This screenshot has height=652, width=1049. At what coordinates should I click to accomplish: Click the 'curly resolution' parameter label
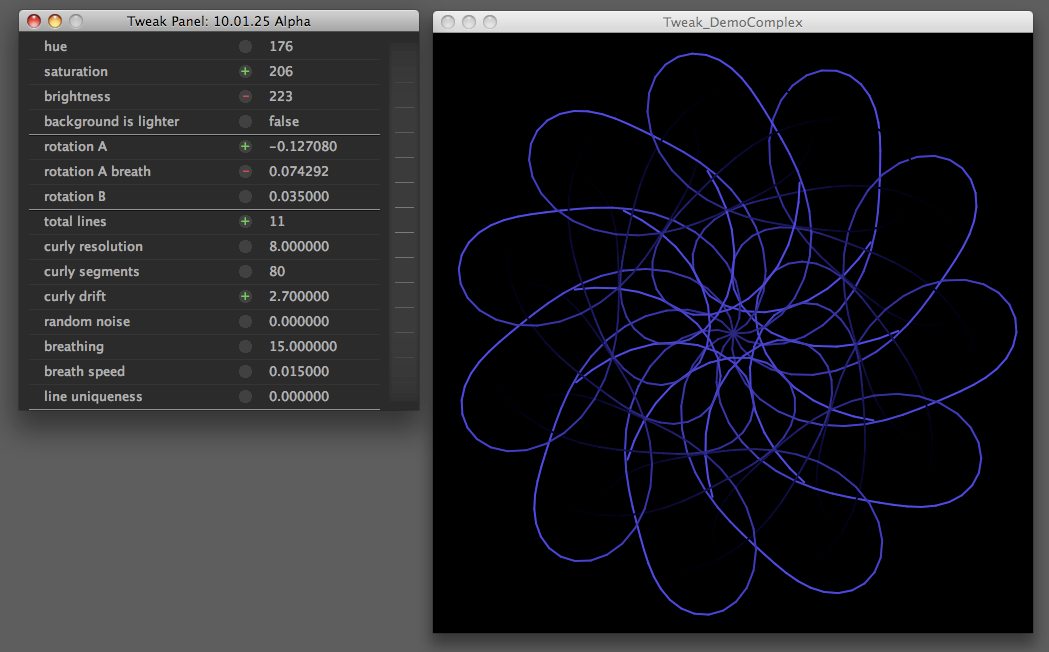(93, 247)
